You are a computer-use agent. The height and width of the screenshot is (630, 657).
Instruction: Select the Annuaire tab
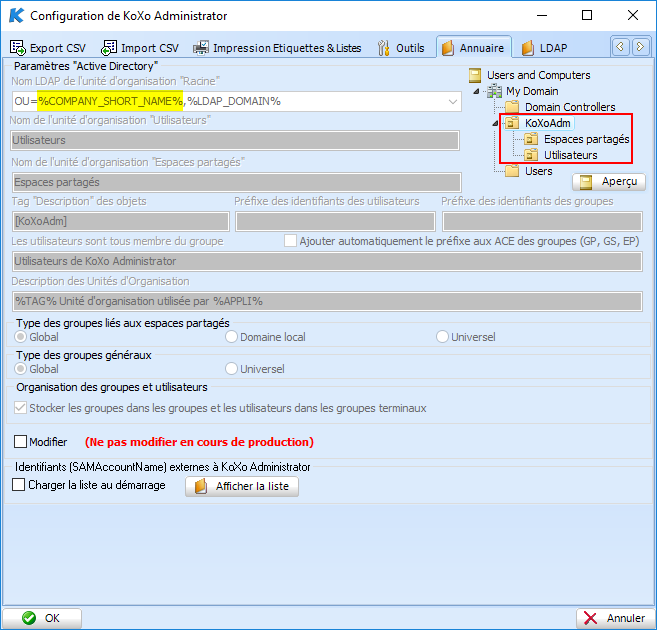(473, 48)
